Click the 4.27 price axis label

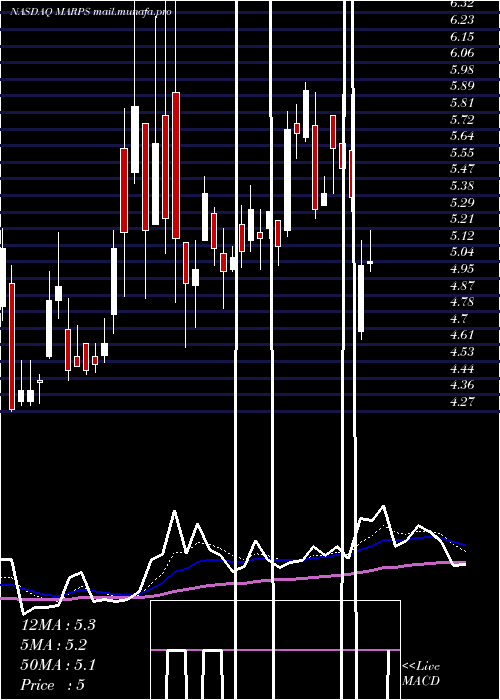[x=462, y=402]
